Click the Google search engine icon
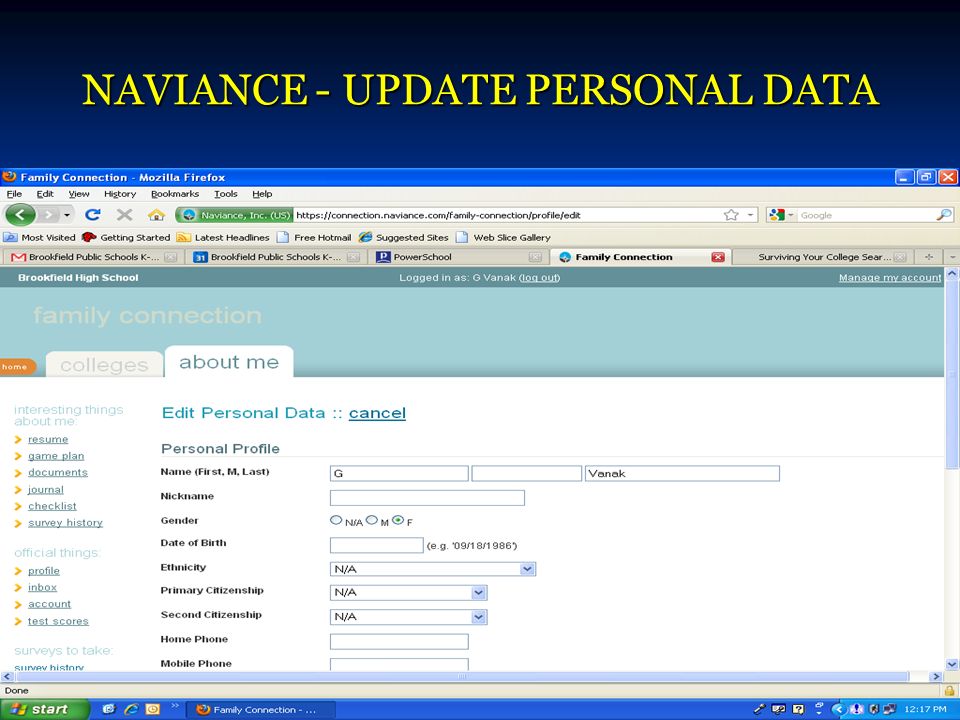This screenshot has width=960, height=720. coord(776,215)
